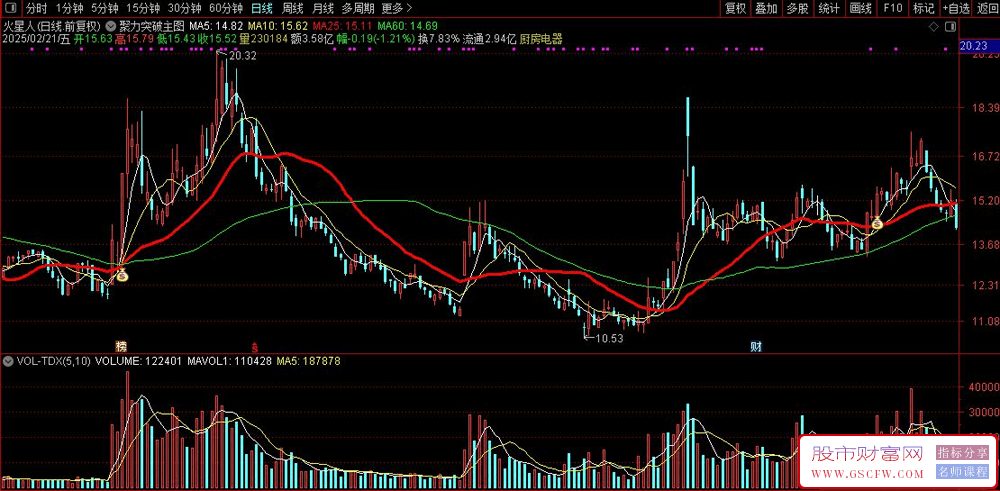The width and height of the screenshot is (1000, 491).
Task: Click the volume MA5: 187878 readout
Action: (x=309, y=361)
